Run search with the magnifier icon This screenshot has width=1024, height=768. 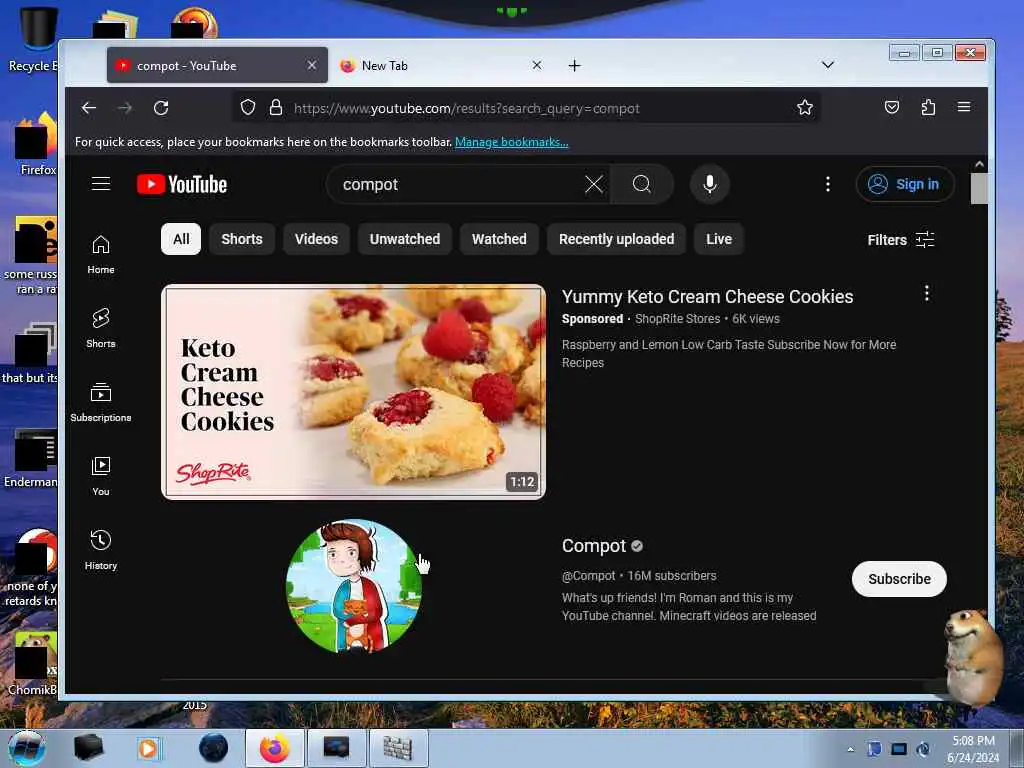pyautogui.click(x=642, y=185)
